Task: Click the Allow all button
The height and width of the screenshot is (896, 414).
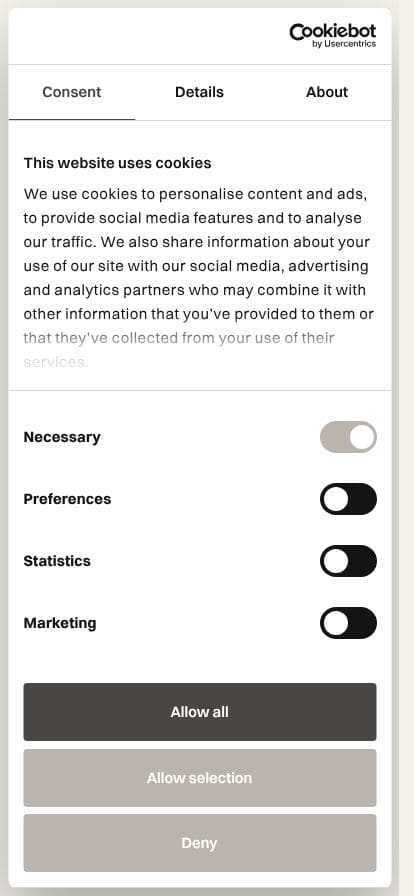Action: click(200, 712)
